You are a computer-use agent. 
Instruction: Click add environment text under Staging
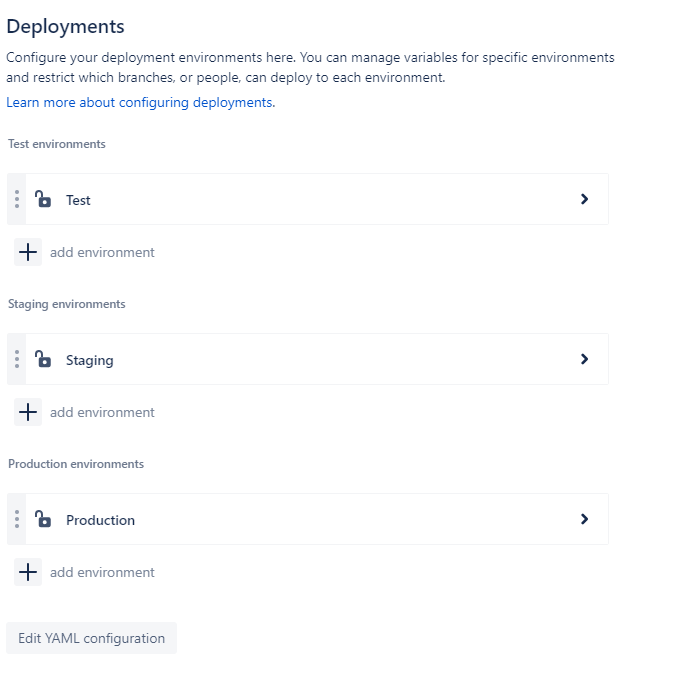click(102, 412)
